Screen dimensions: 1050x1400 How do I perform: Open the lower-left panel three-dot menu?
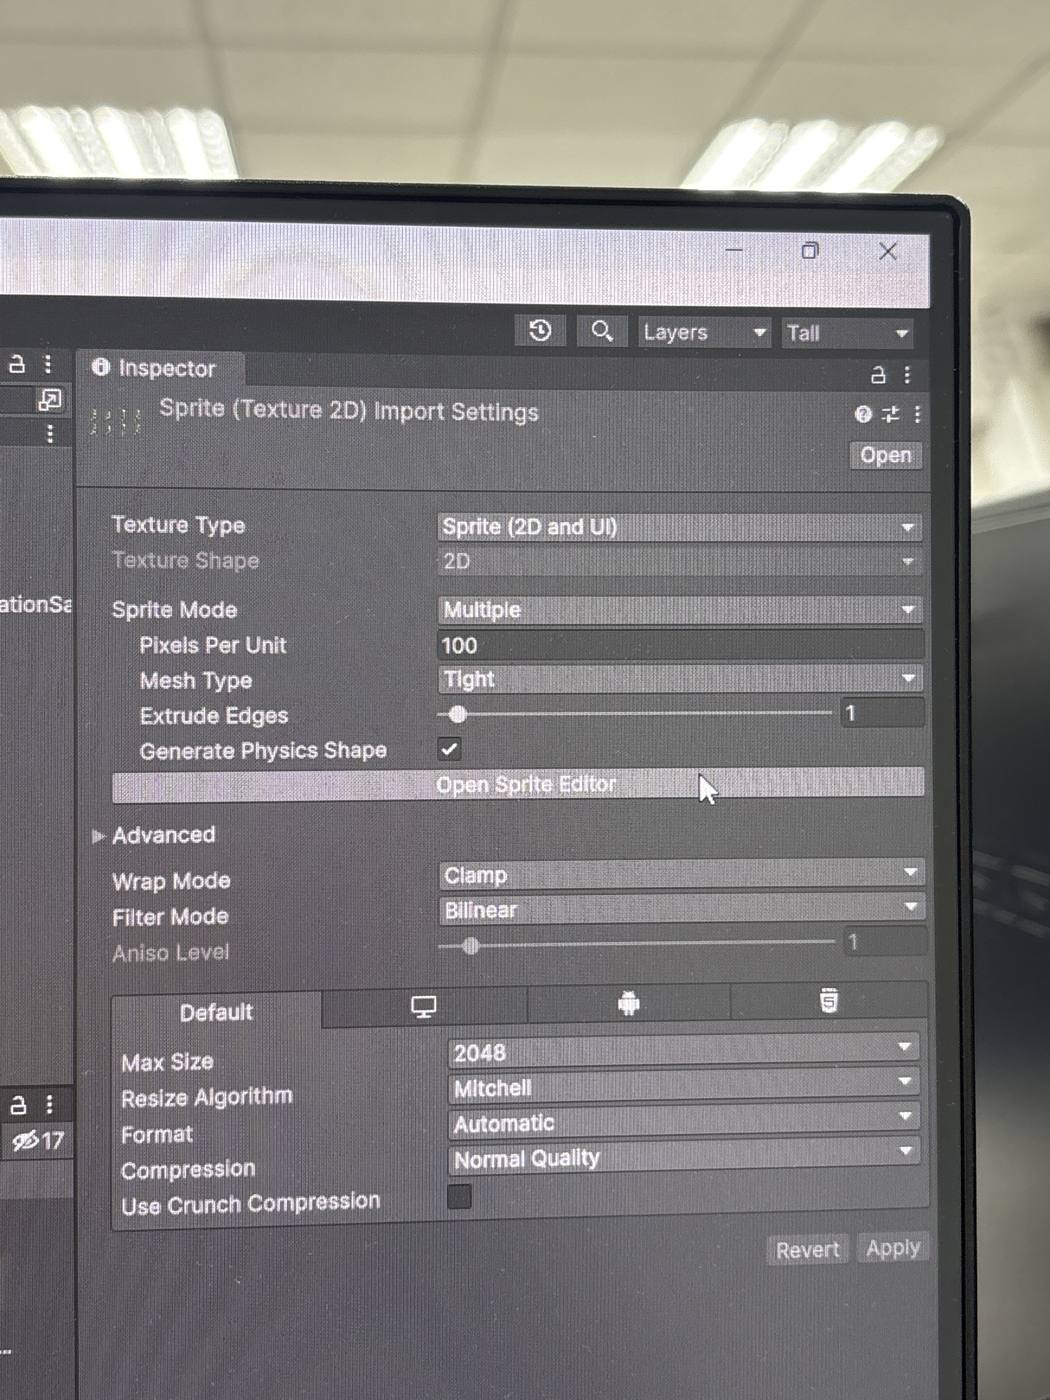pyautogui.click(x=49, y=1105)
